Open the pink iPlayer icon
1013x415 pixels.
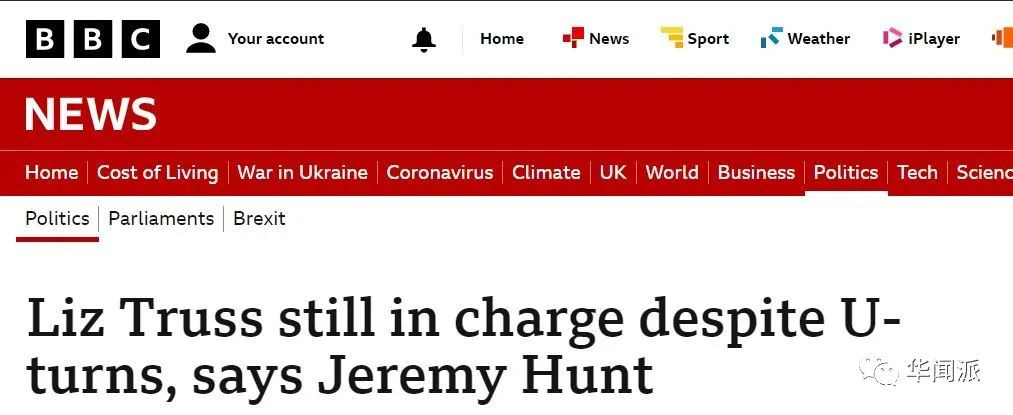[892, 38]
